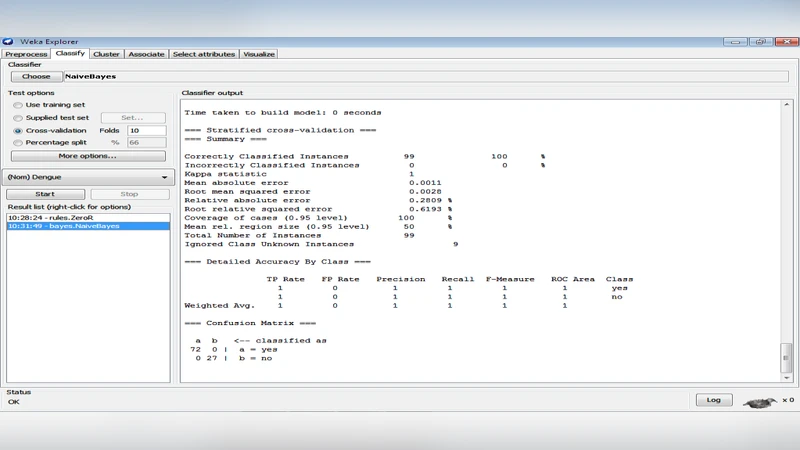
Task: Select the Supplied test set option
Action: click(18, 118)
